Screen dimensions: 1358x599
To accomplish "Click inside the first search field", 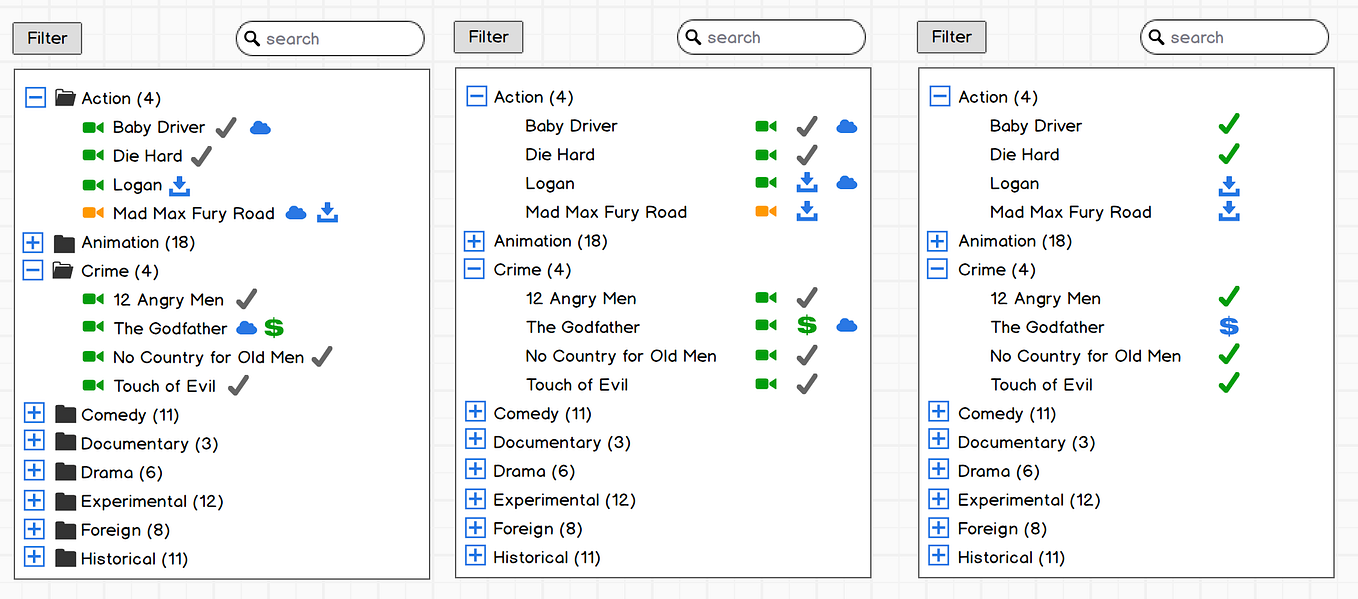I will click(330, 38).
